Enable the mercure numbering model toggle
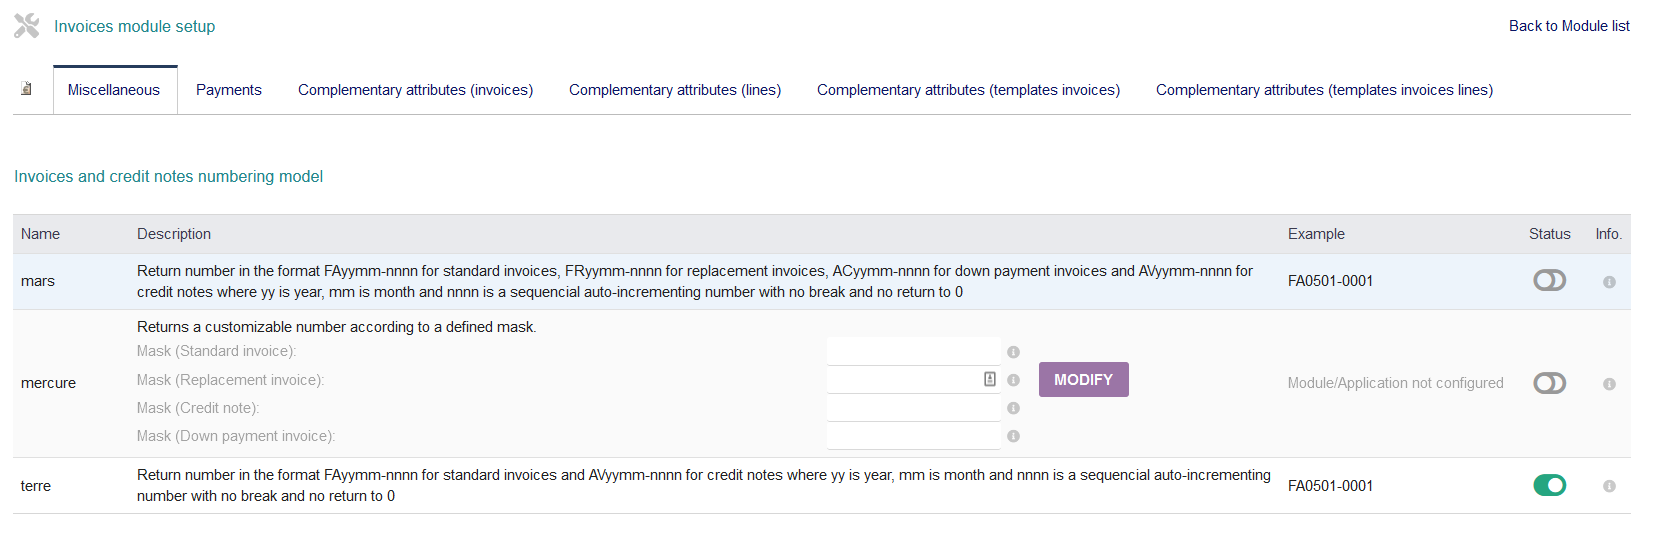1654x536 pixels. 1549,383
